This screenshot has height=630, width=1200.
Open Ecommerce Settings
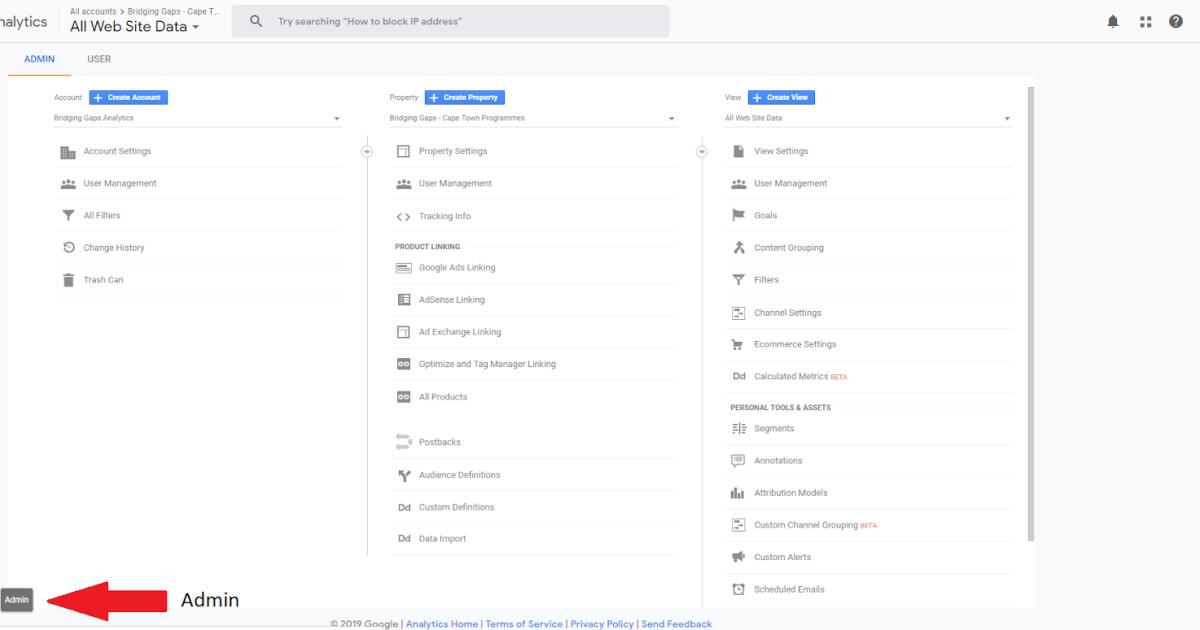click(794, 343)
